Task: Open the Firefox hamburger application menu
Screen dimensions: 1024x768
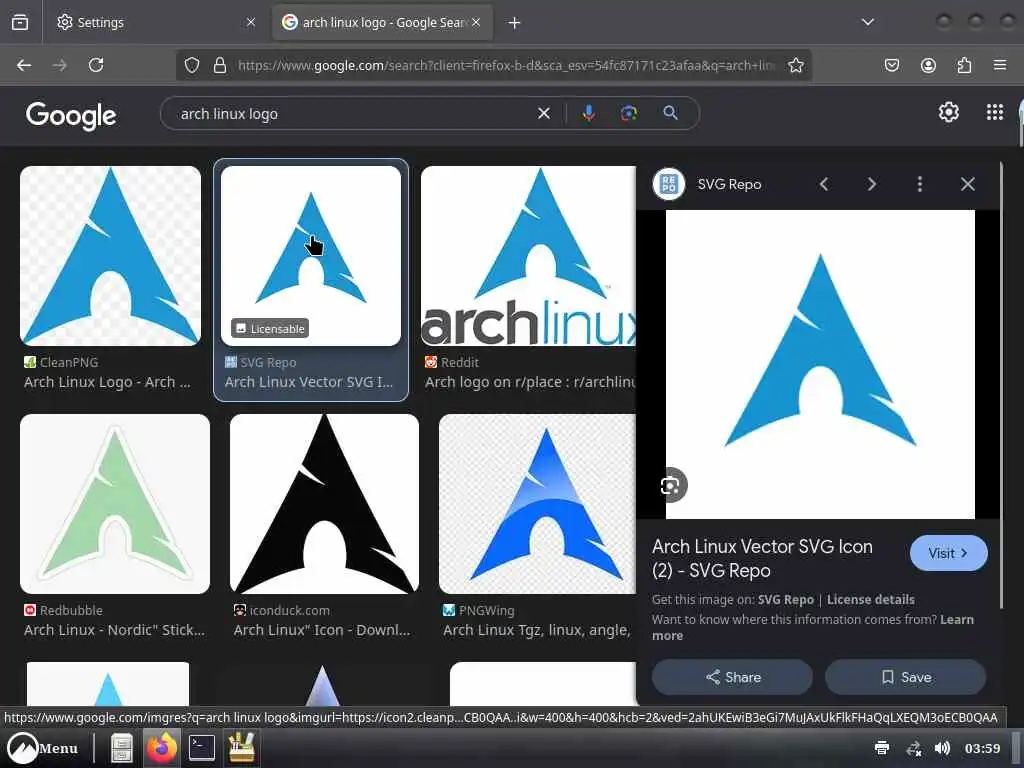Action: click(1000, 65)
